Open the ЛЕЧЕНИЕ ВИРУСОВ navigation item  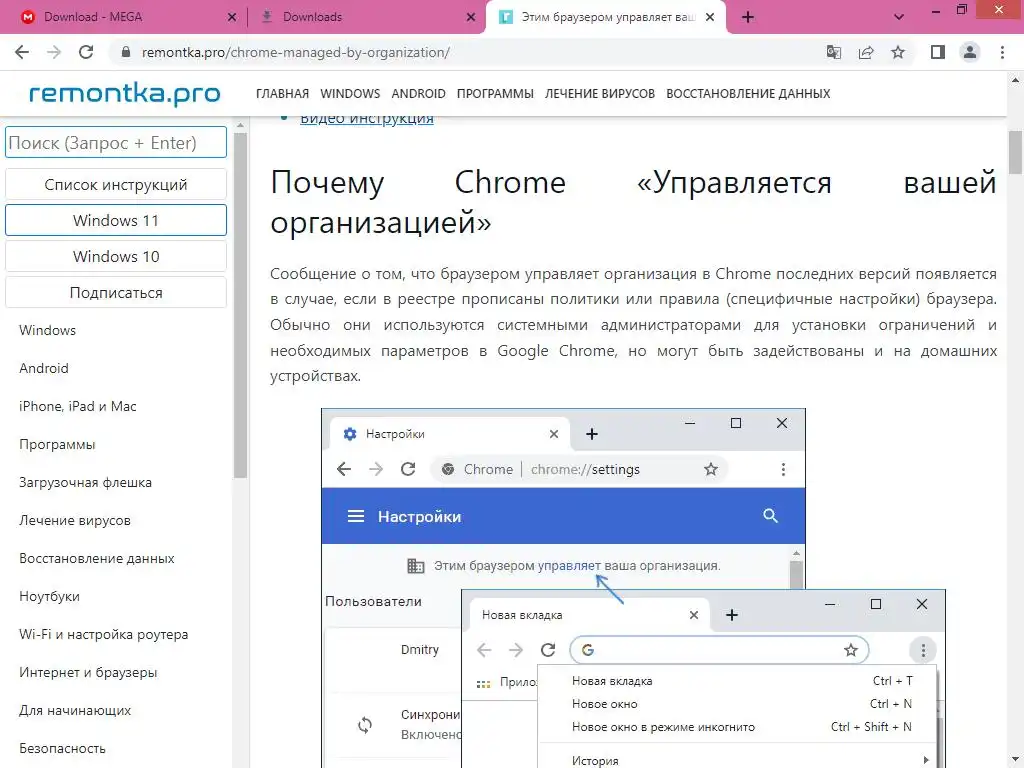pyautogui.click(x=600, y=93)
